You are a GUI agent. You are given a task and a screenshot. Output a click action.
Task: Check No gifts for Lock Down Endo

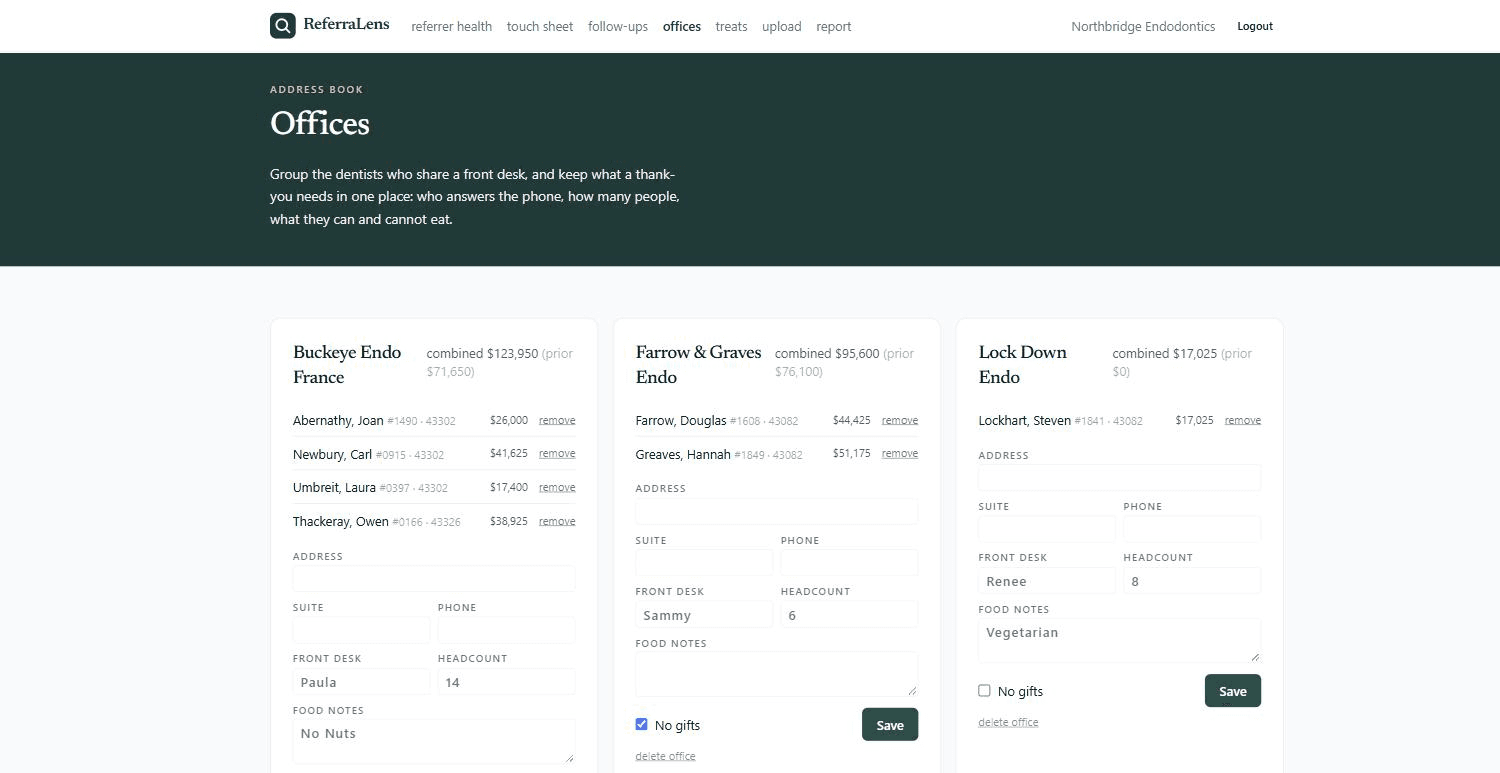click(985, 690)
